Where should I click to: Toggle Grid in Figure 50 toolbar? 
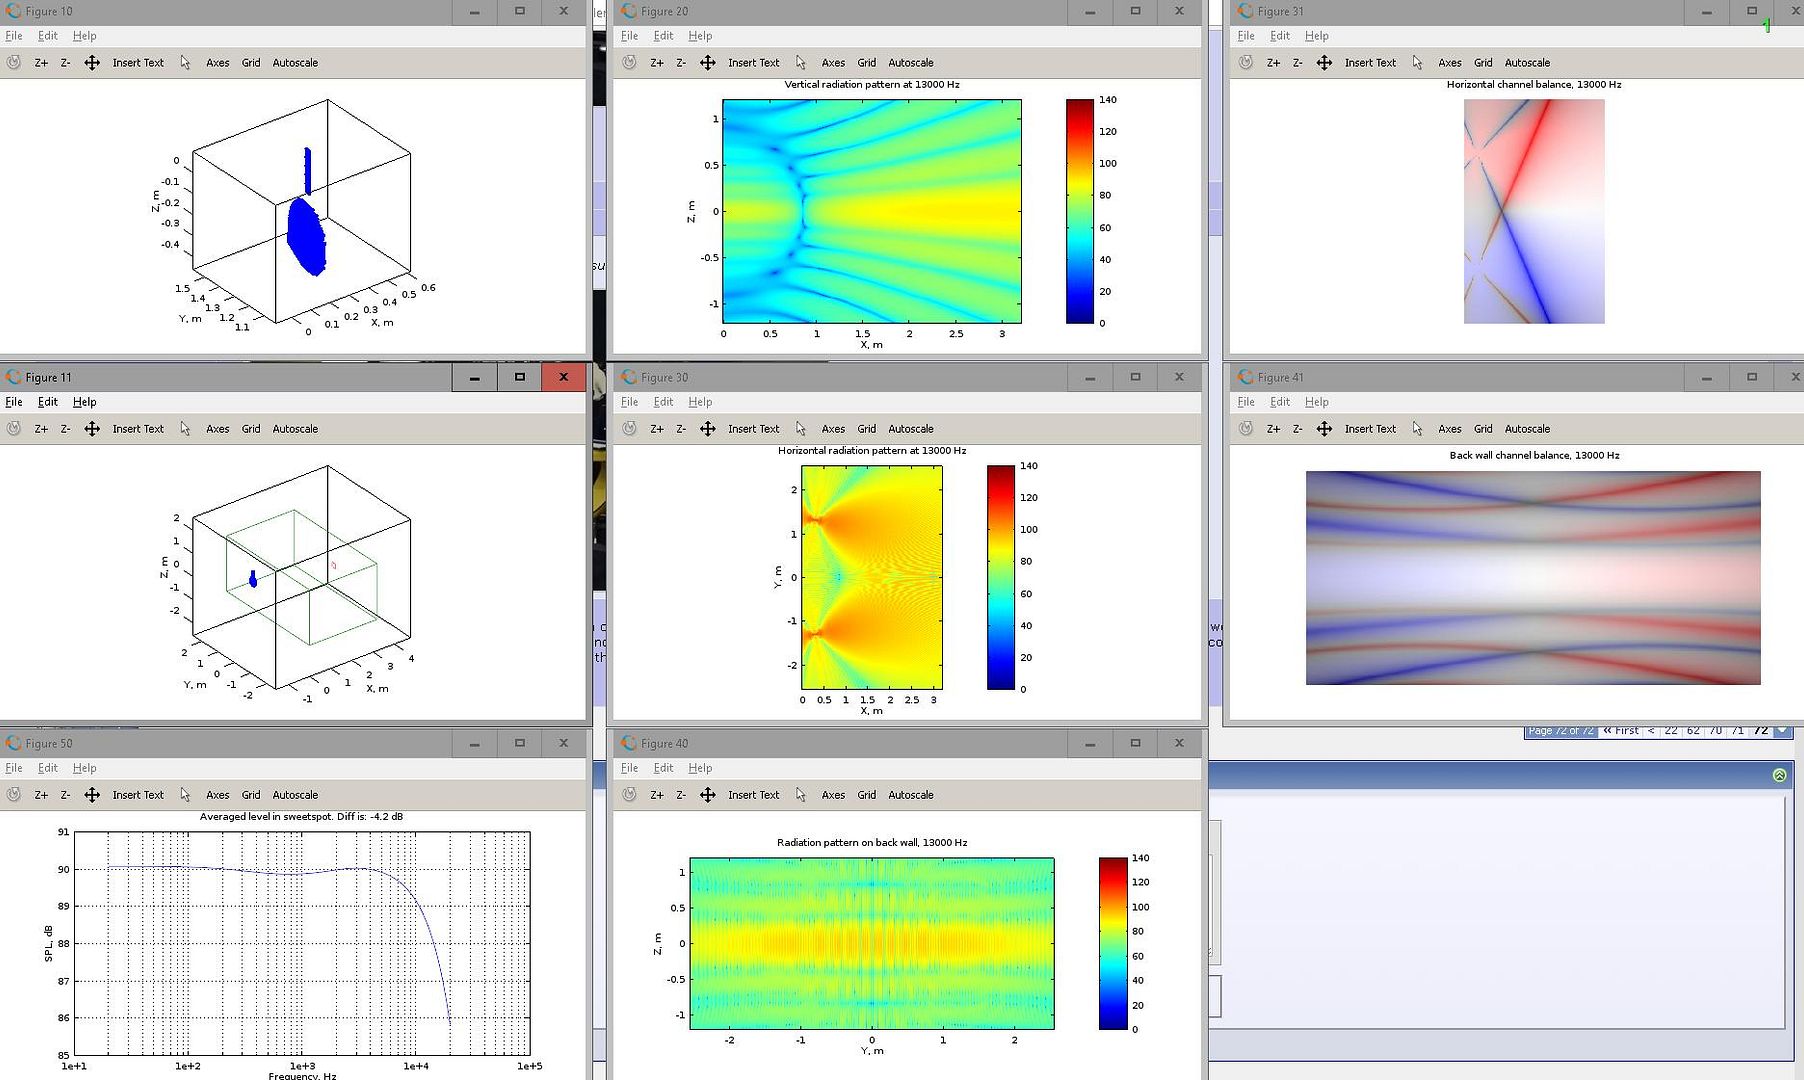[251, 795]
